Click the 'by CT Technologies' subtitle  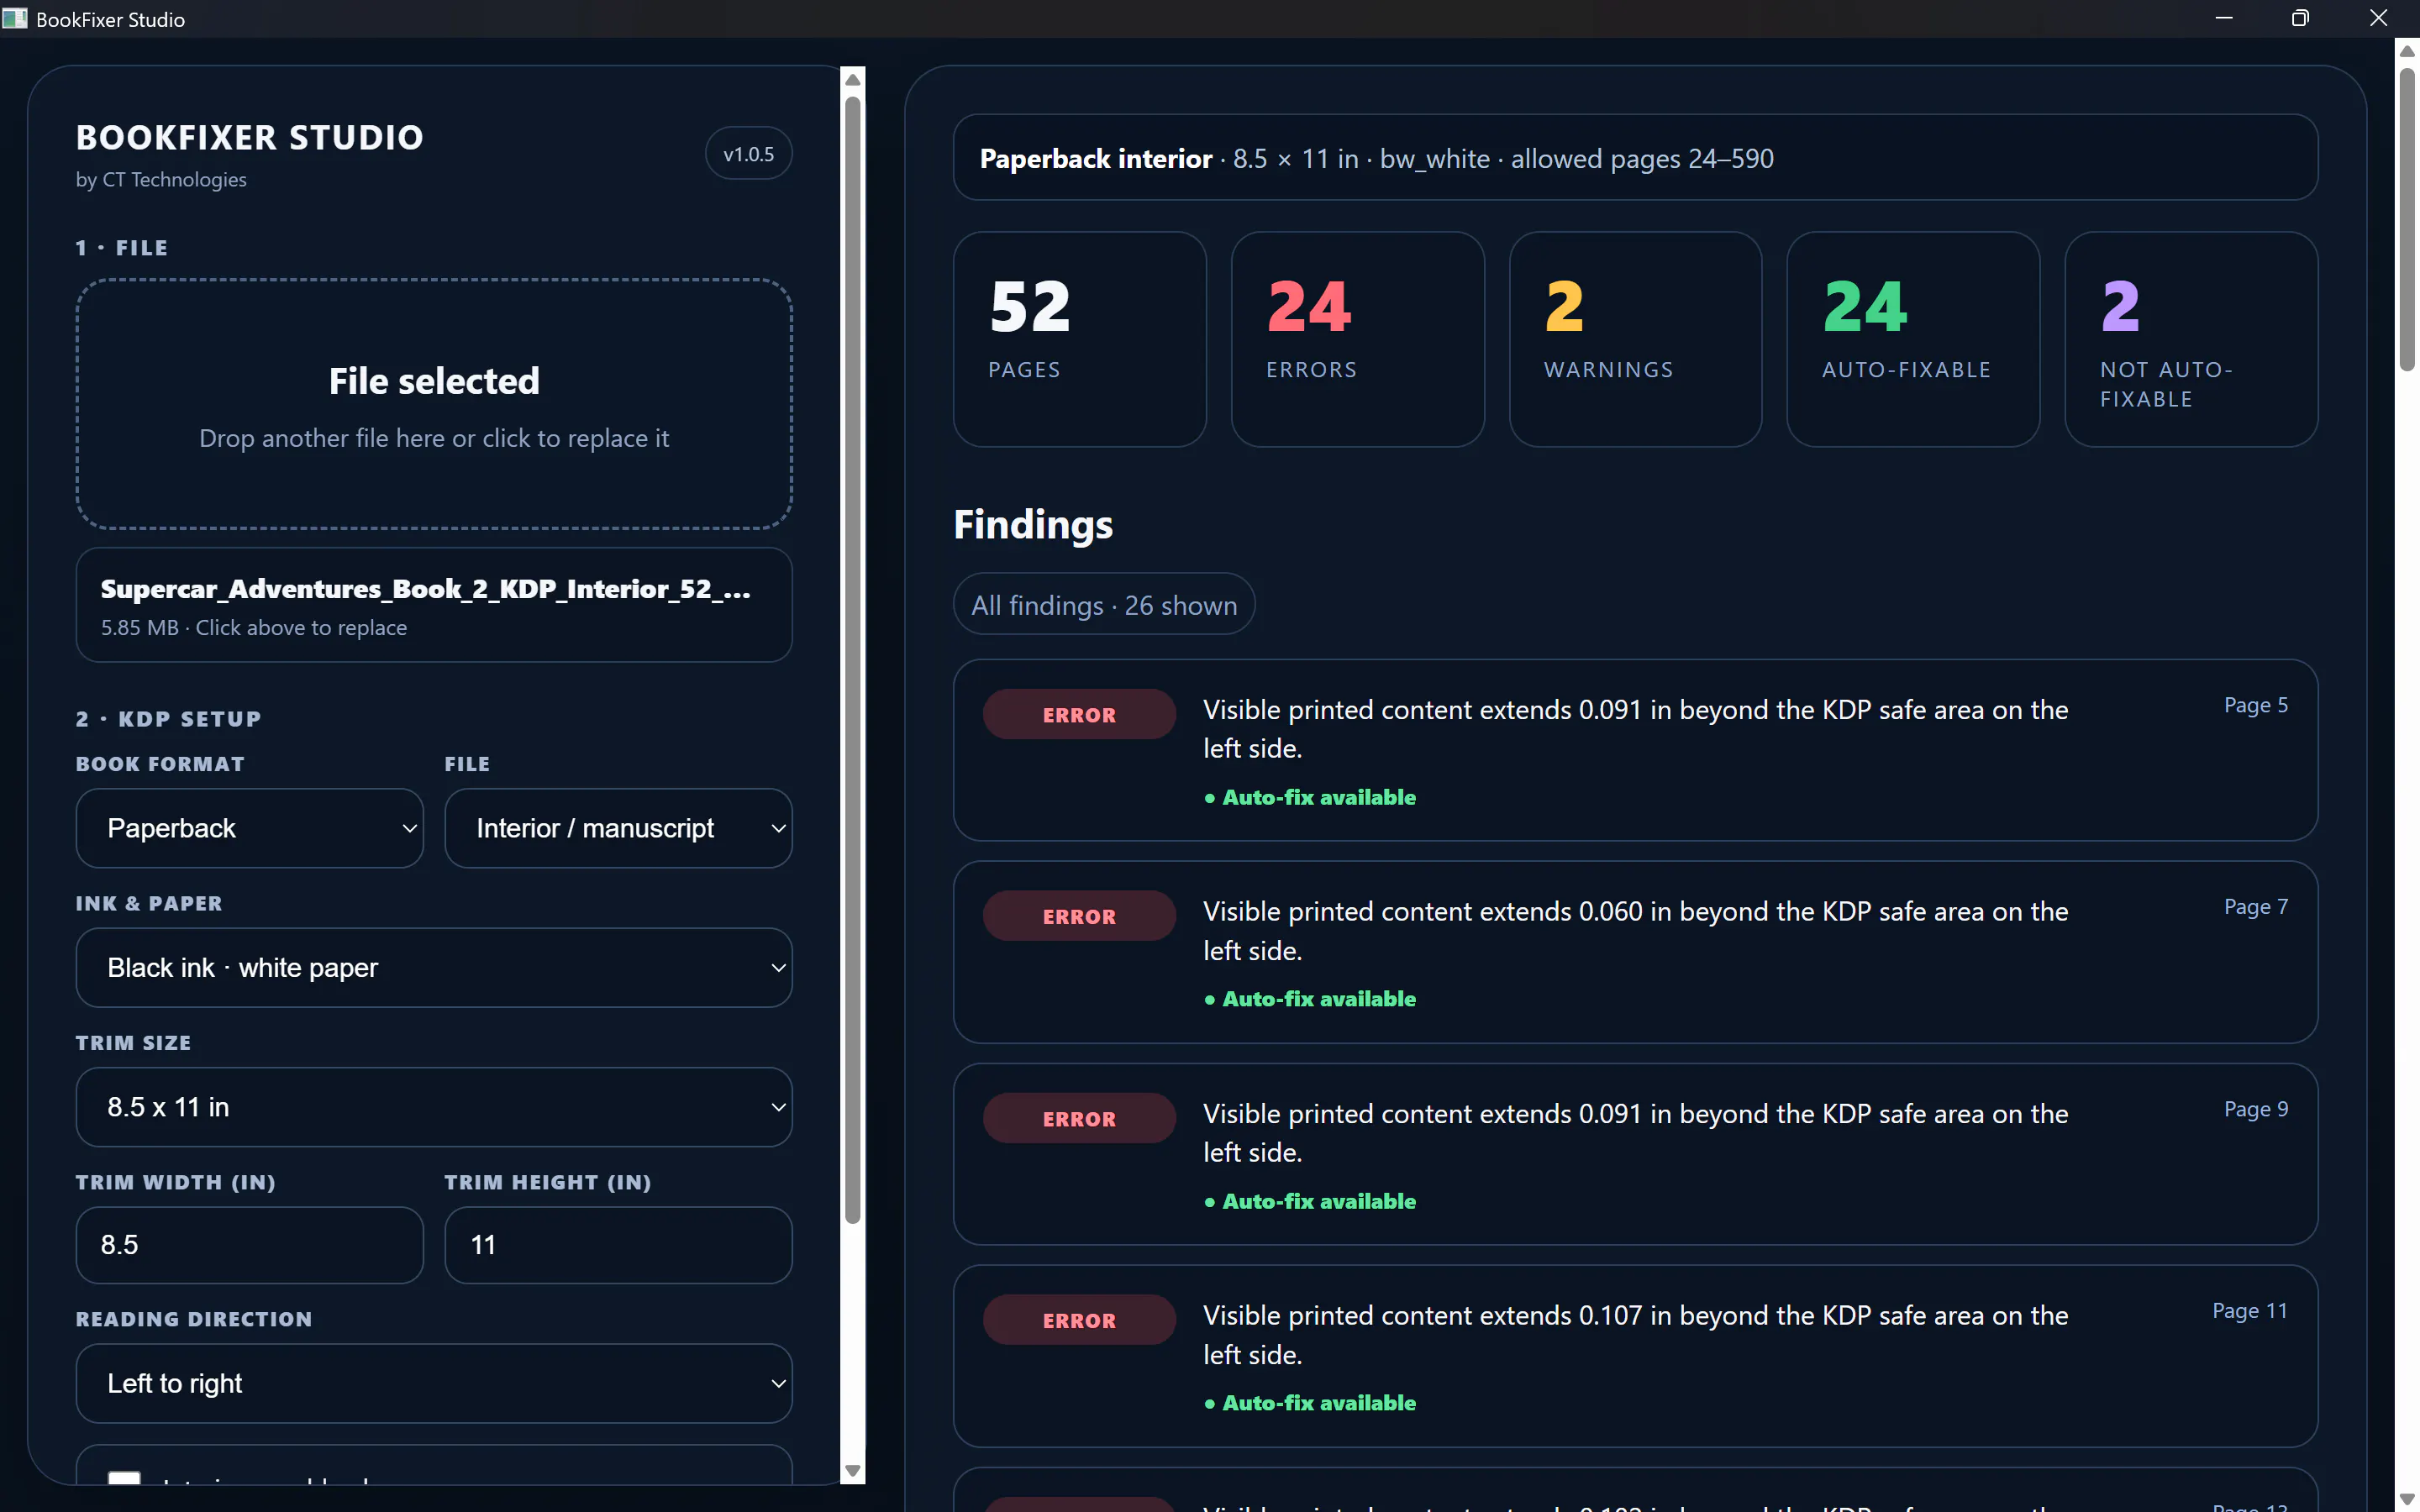[161, 179]
